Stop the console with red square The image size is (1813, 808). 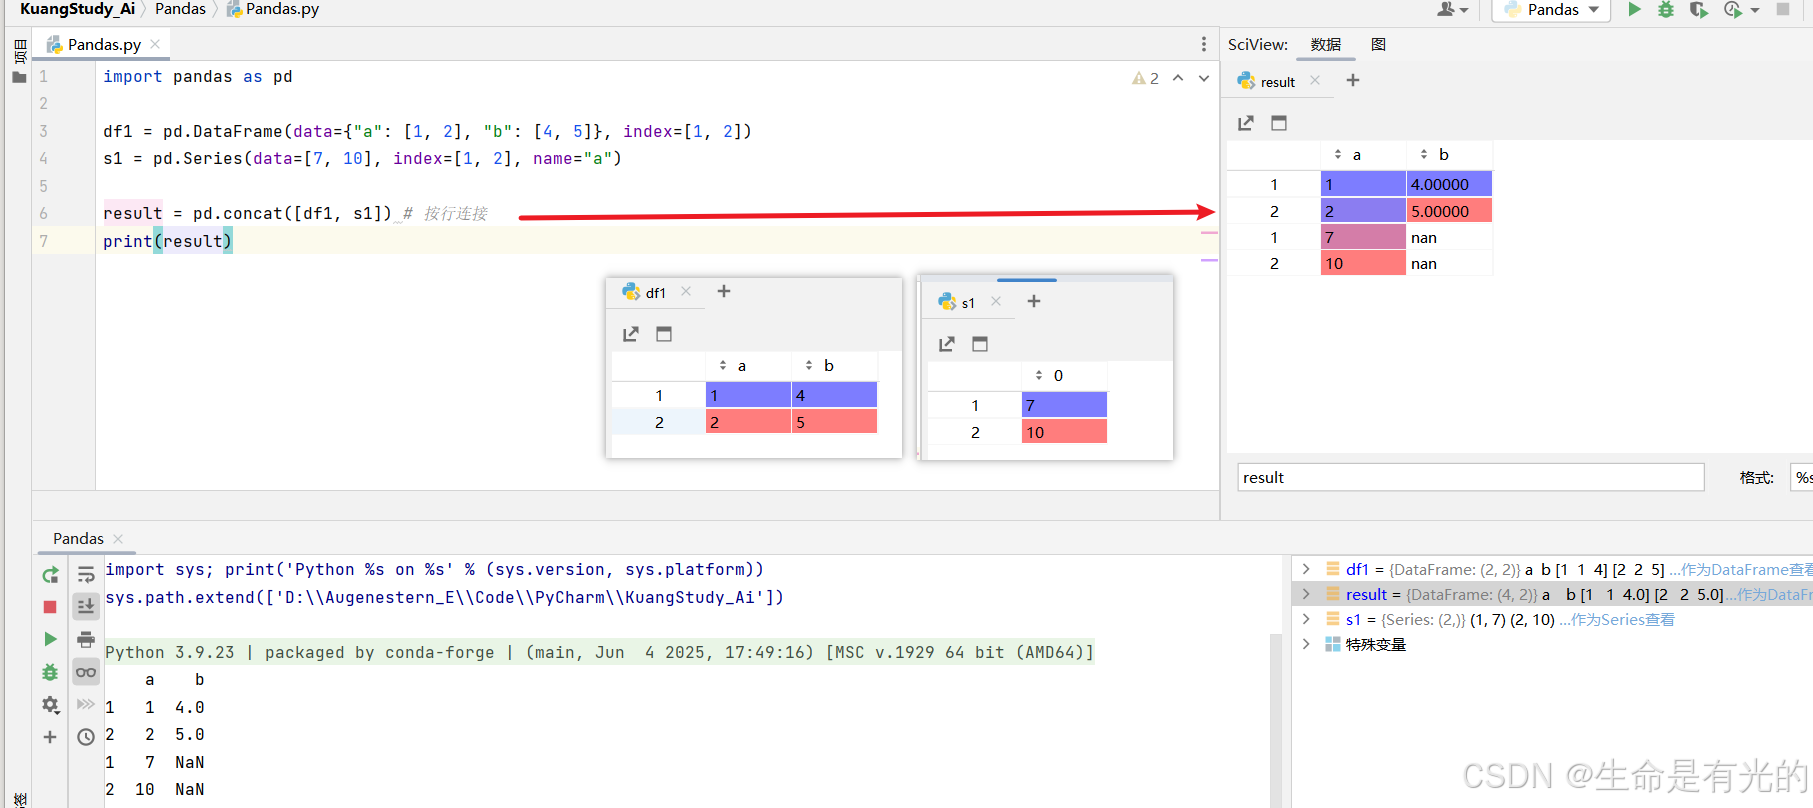pos(50,607)
